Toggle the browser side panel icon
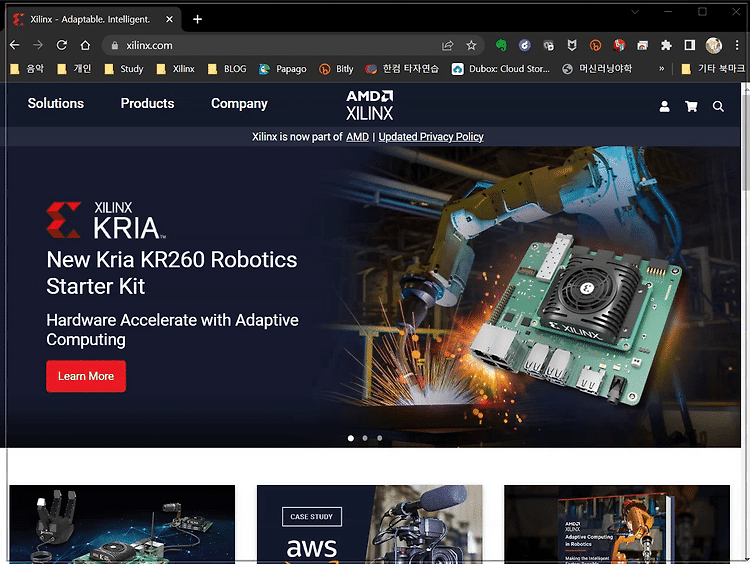This screenshot has height=564, width=750. tap(689, 45)
